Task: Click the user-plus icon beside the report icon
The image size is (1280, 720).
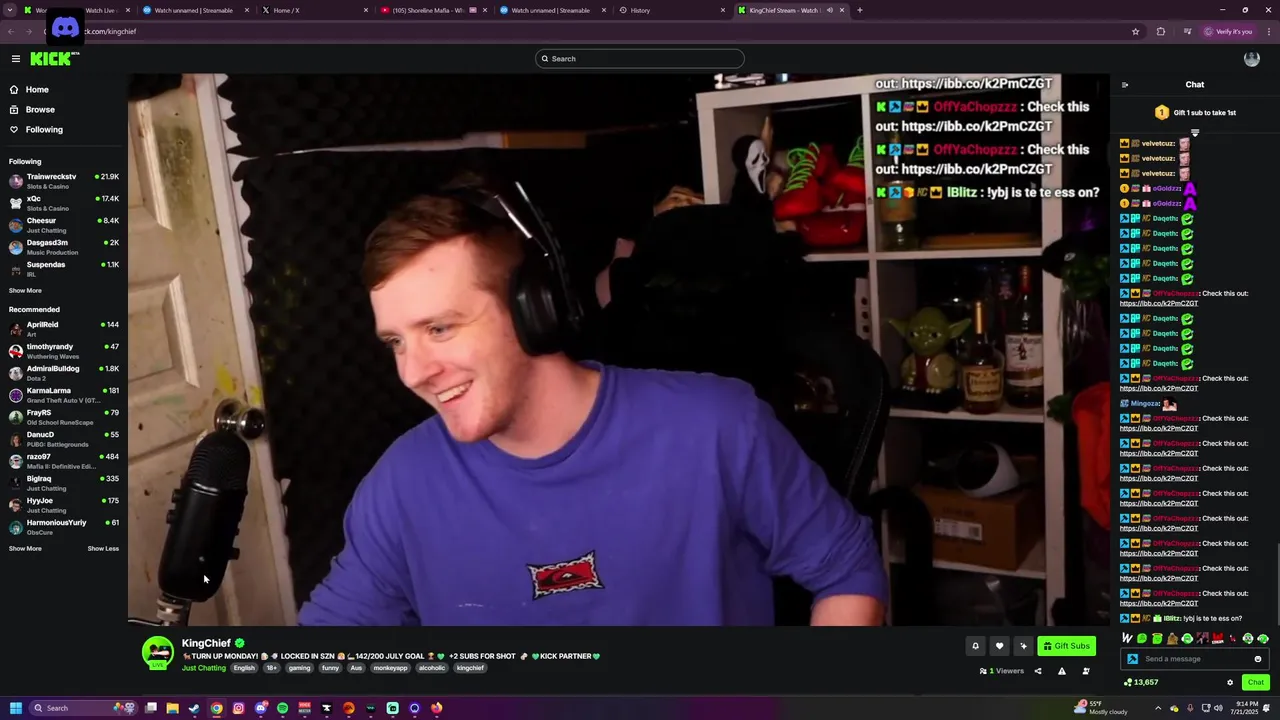Action: pos(1086,671)
